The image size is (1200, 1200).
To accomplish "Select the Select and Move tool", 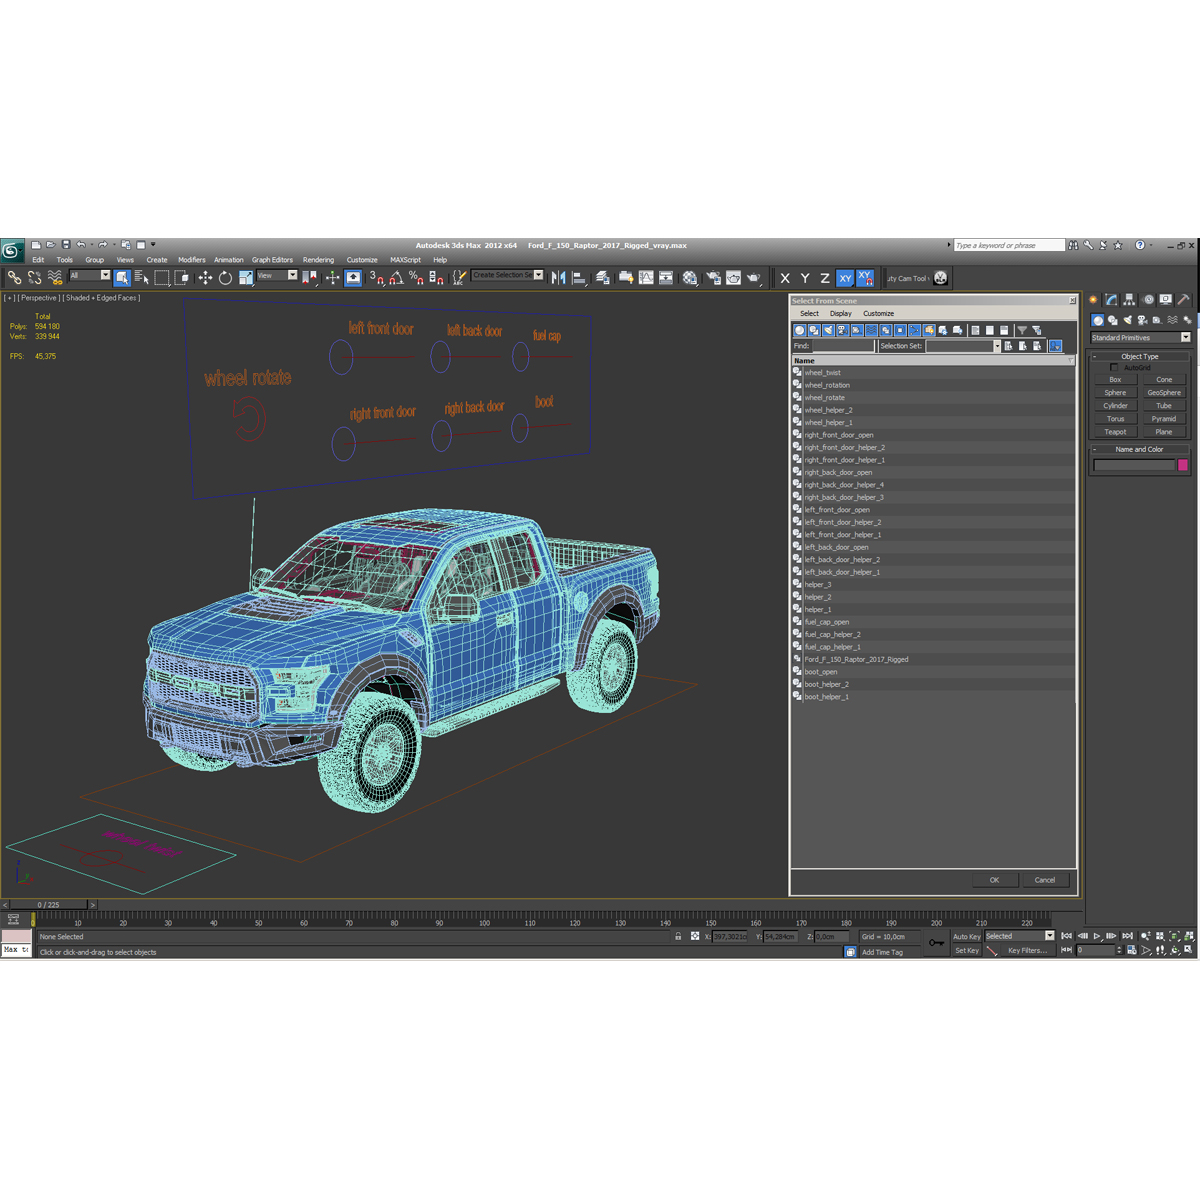I will click(x=205, y=278).
